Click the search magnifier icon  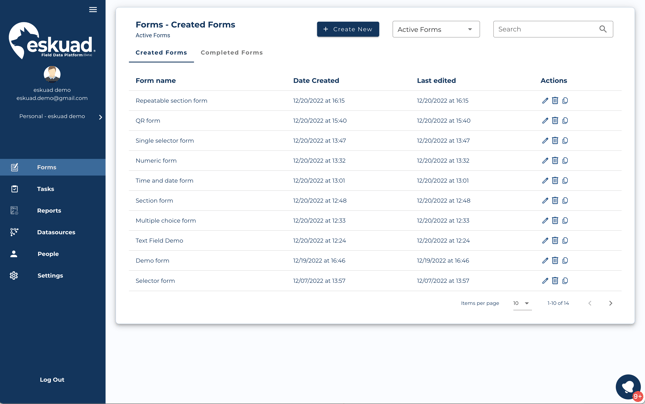(603, 30)
